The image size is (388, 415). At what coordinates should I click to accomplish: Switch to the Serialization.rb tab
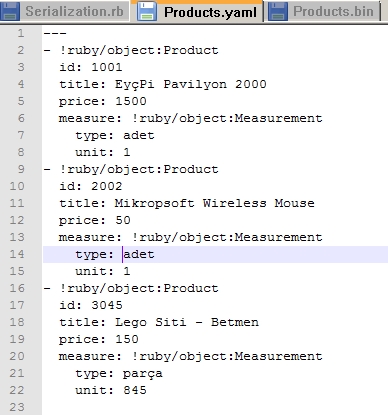click(65, 11)
